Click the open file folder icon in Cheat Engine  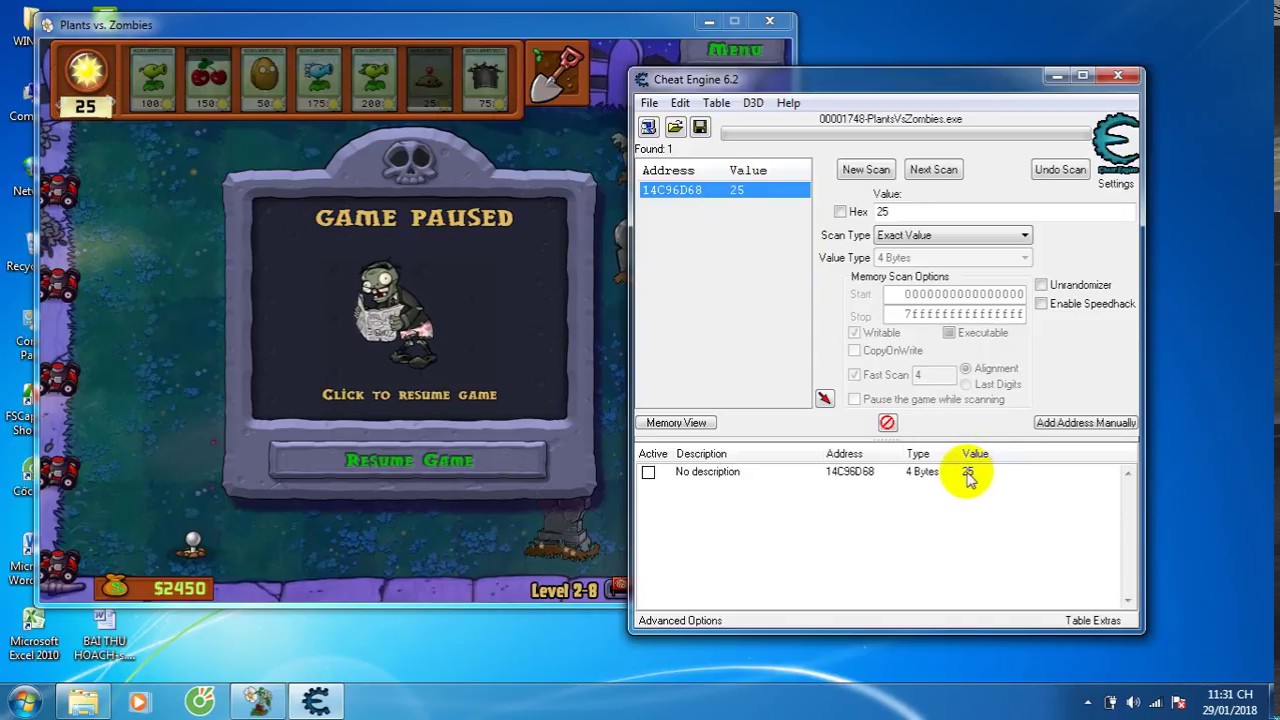click(x=675, y=127)
